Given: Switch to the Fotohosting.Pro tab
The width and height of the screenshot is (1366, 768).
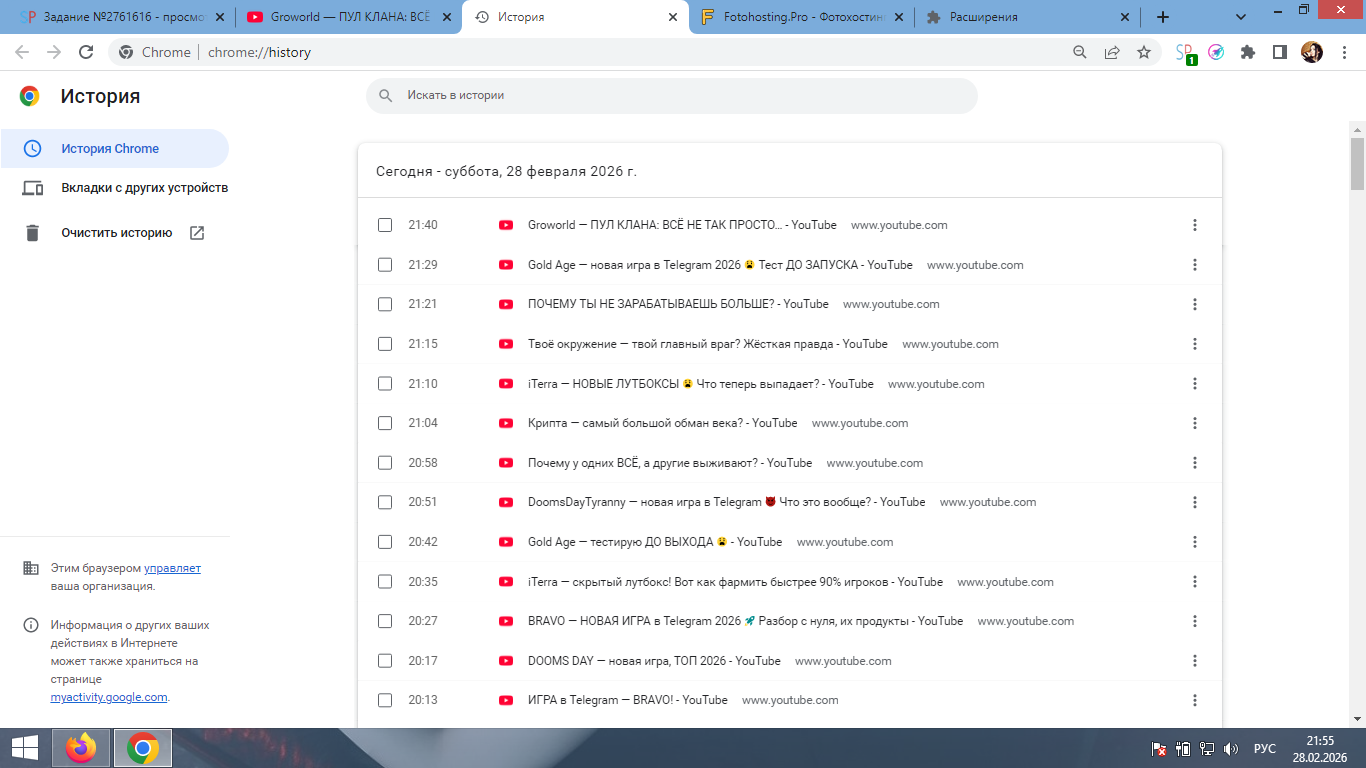Looking at the screenshot, I should (x=802, y=17).
